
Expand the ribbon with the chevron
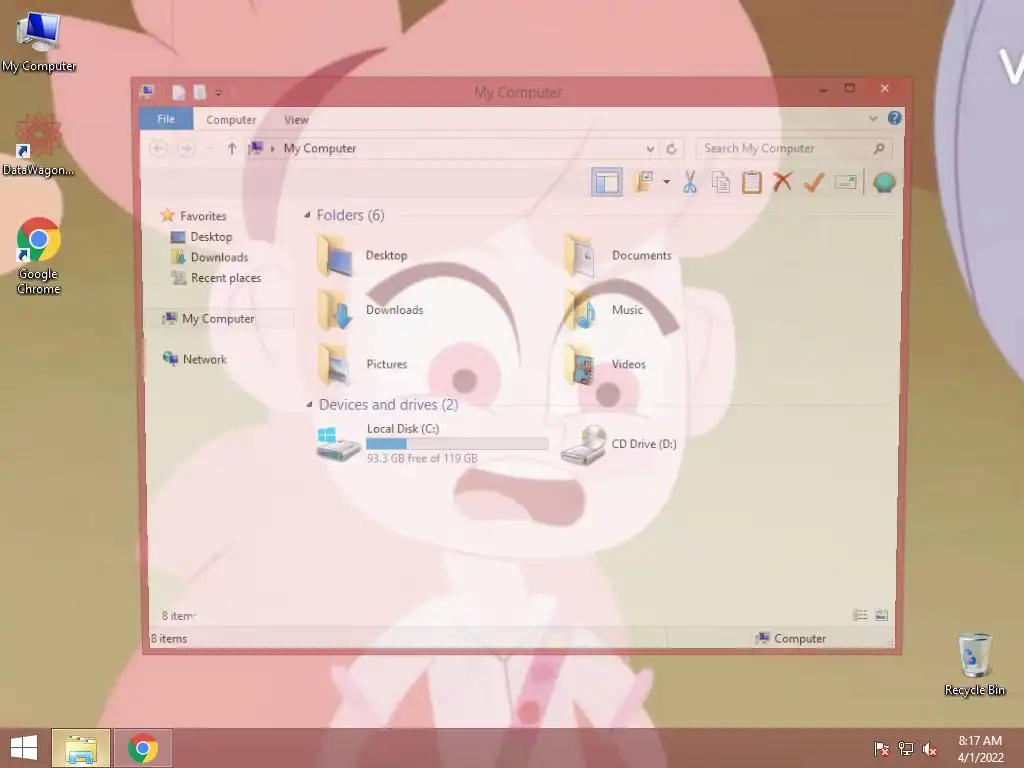pyautogui.click(x=872, y=118)
